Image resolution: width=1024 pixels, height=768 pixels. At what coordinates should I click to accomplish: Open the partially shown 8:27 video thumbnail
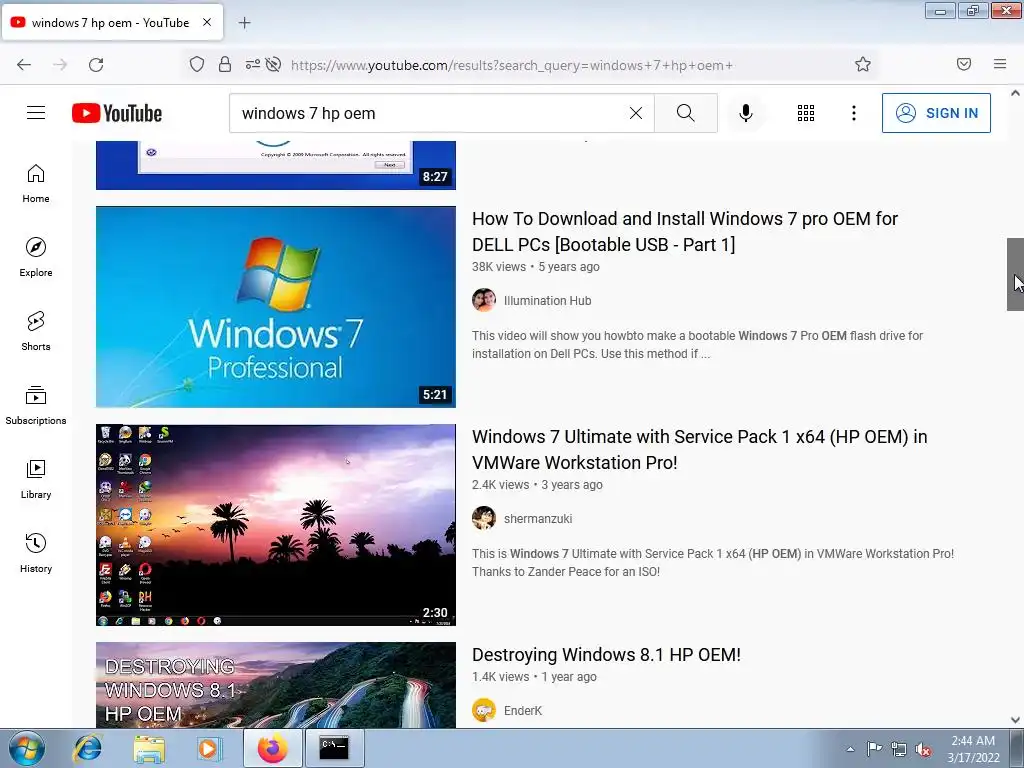(276, 165)
